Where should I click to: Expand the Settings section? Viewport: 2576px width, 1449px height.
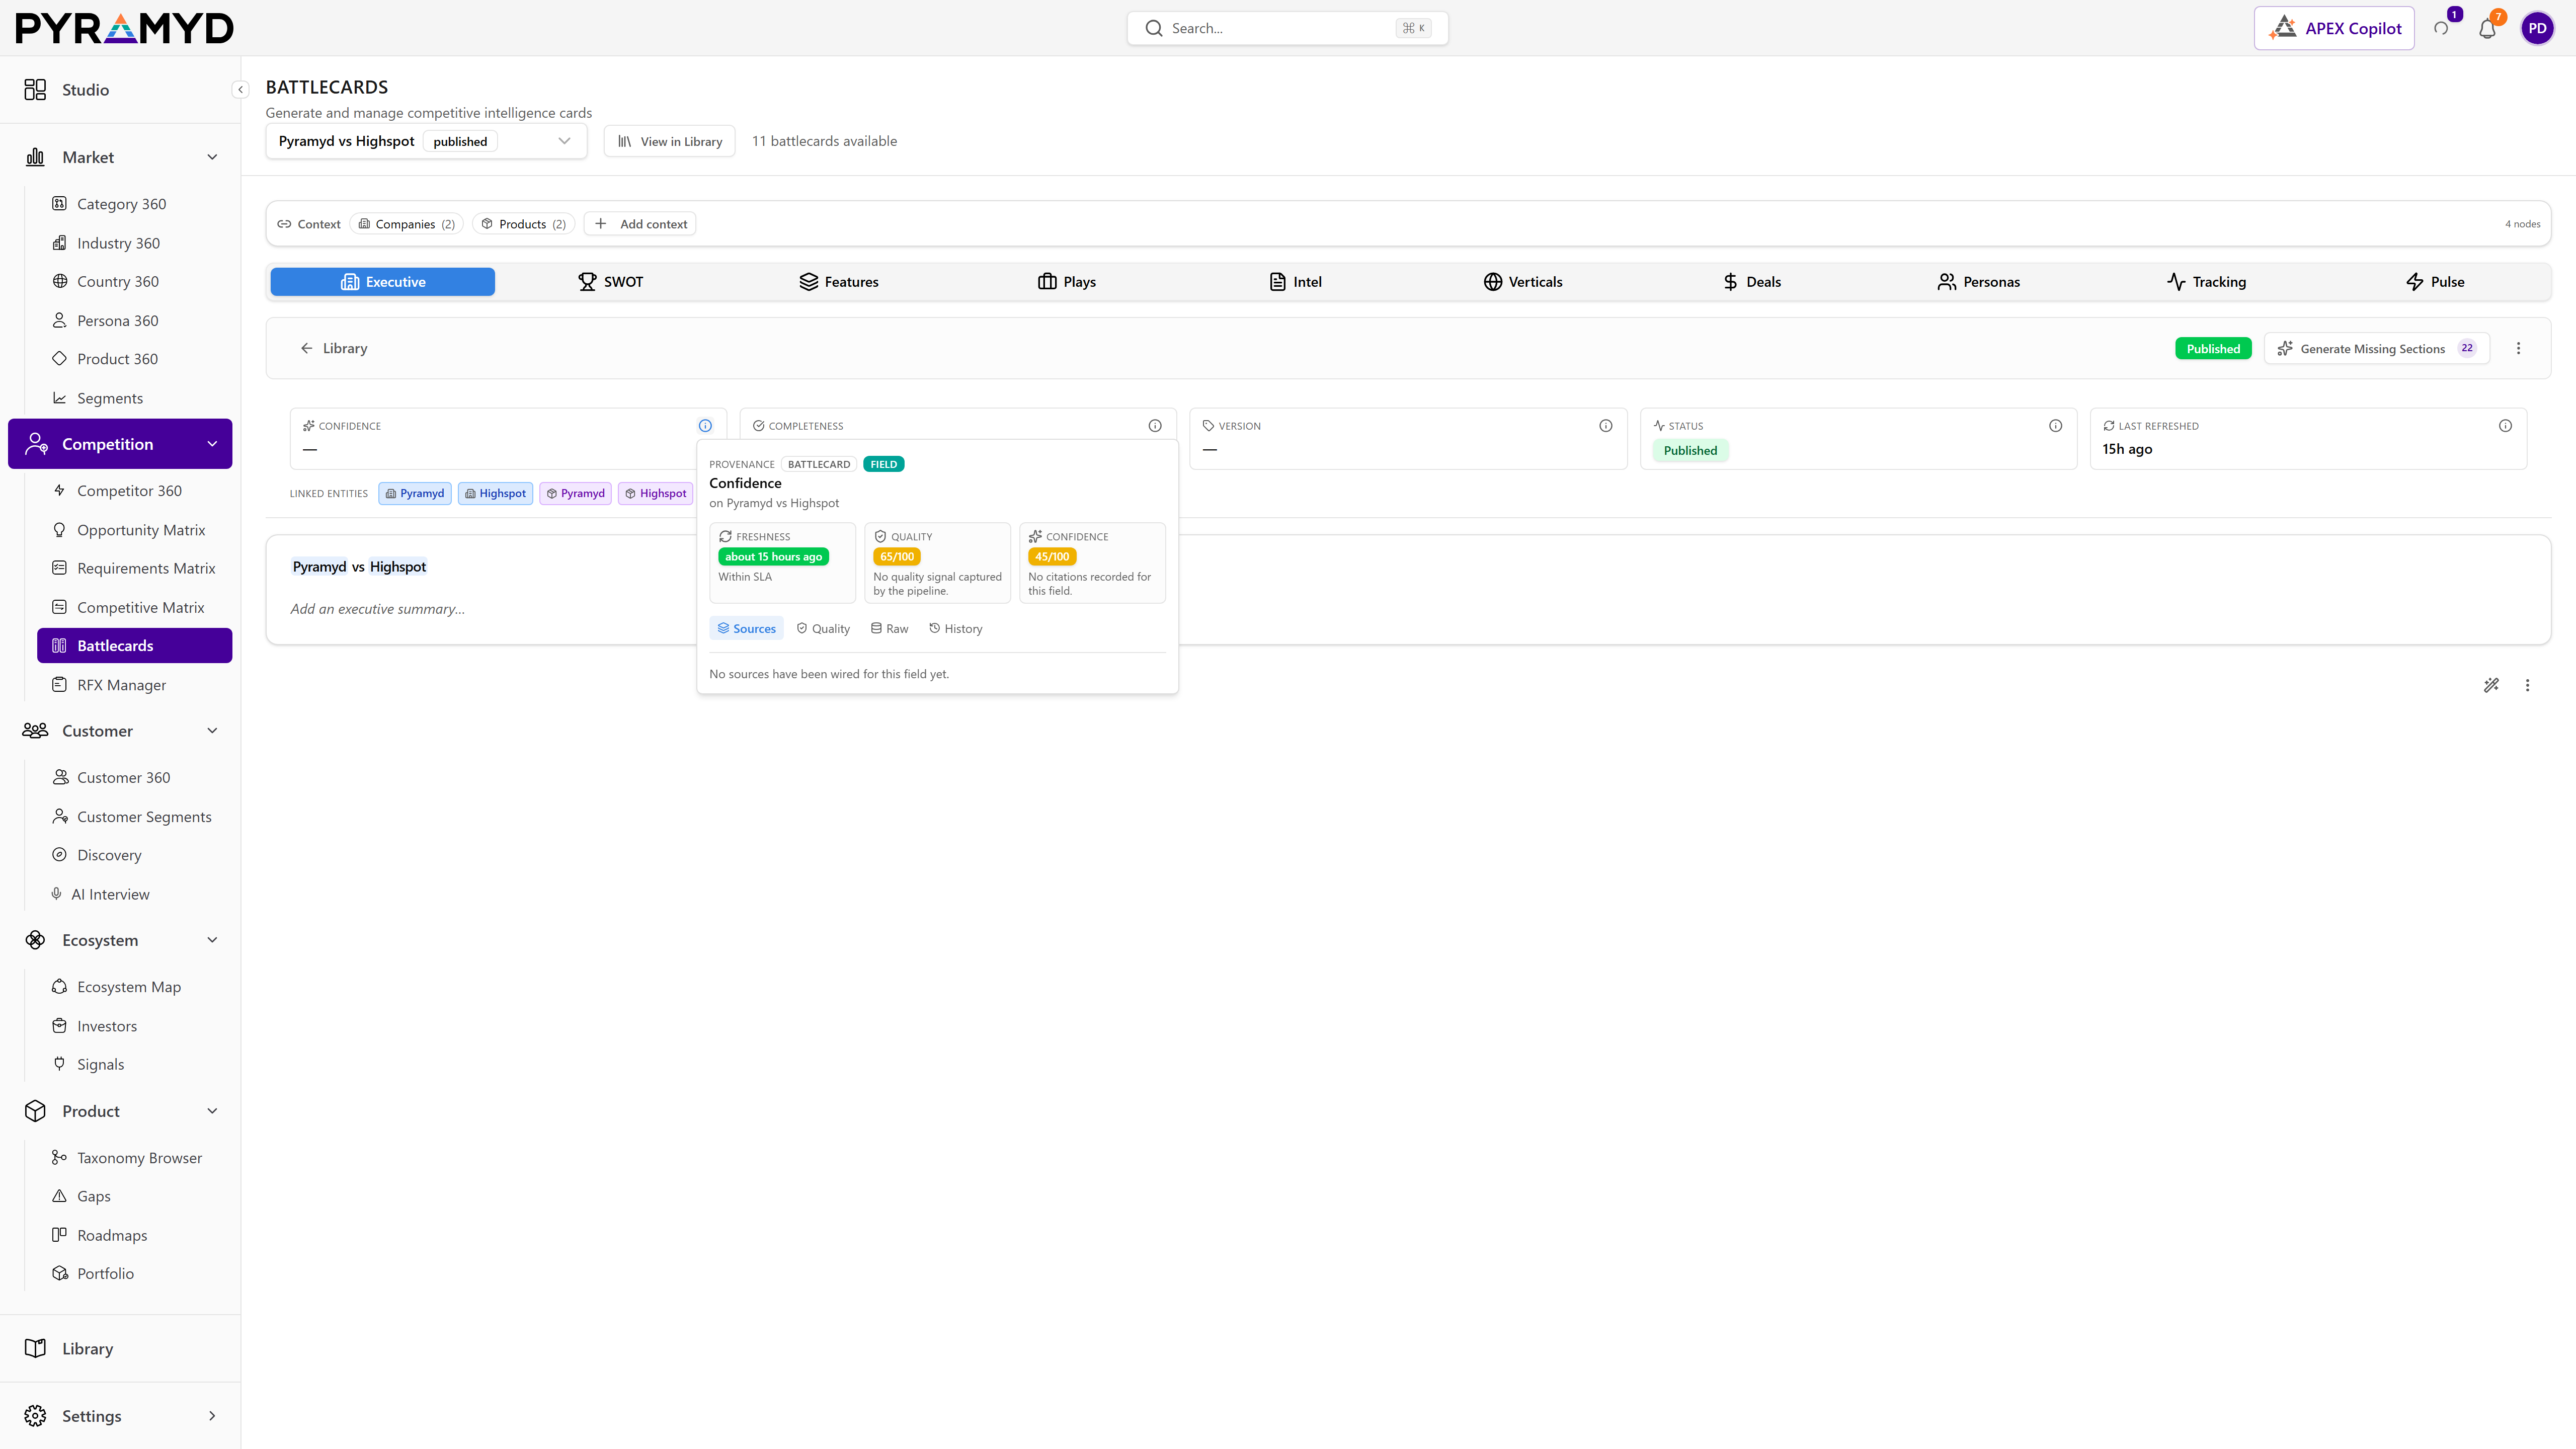tap(212, 1416)
